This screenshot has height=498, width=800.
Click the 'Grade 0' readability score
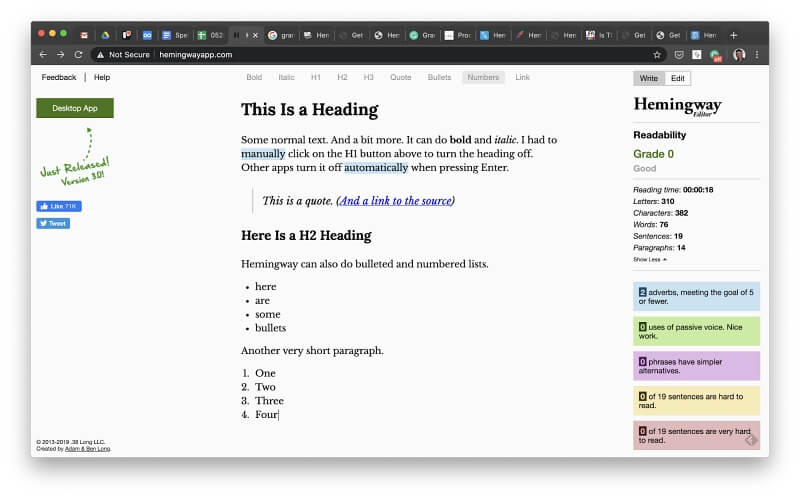(654, 154)
